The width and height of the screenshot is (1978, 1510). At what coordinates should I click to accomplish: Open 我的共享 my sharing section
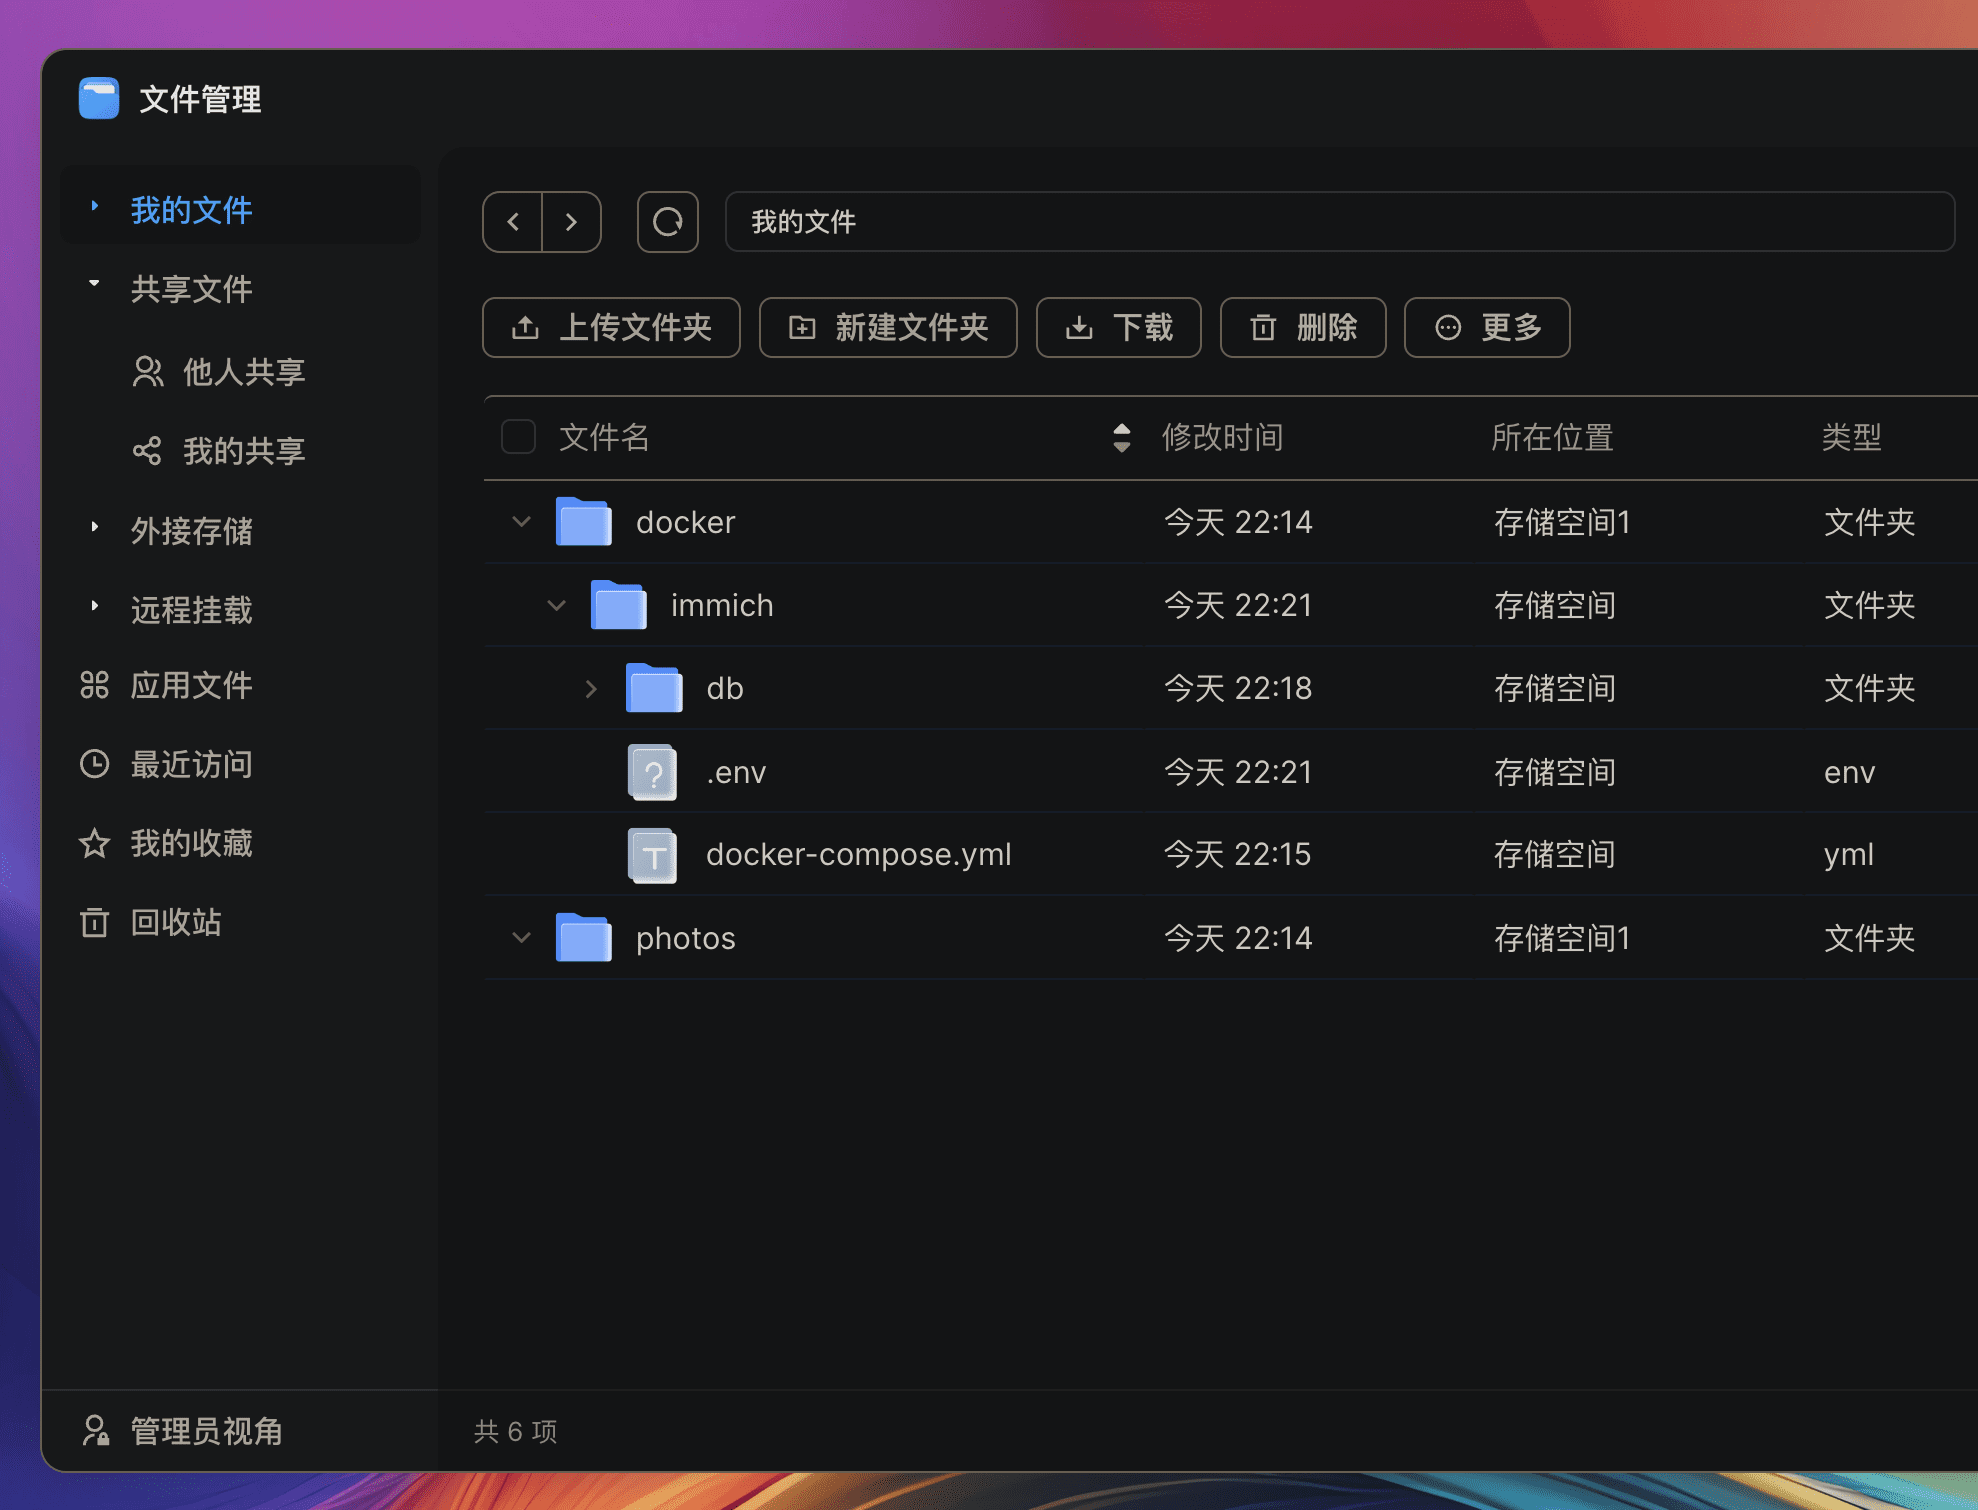[246, 450]
